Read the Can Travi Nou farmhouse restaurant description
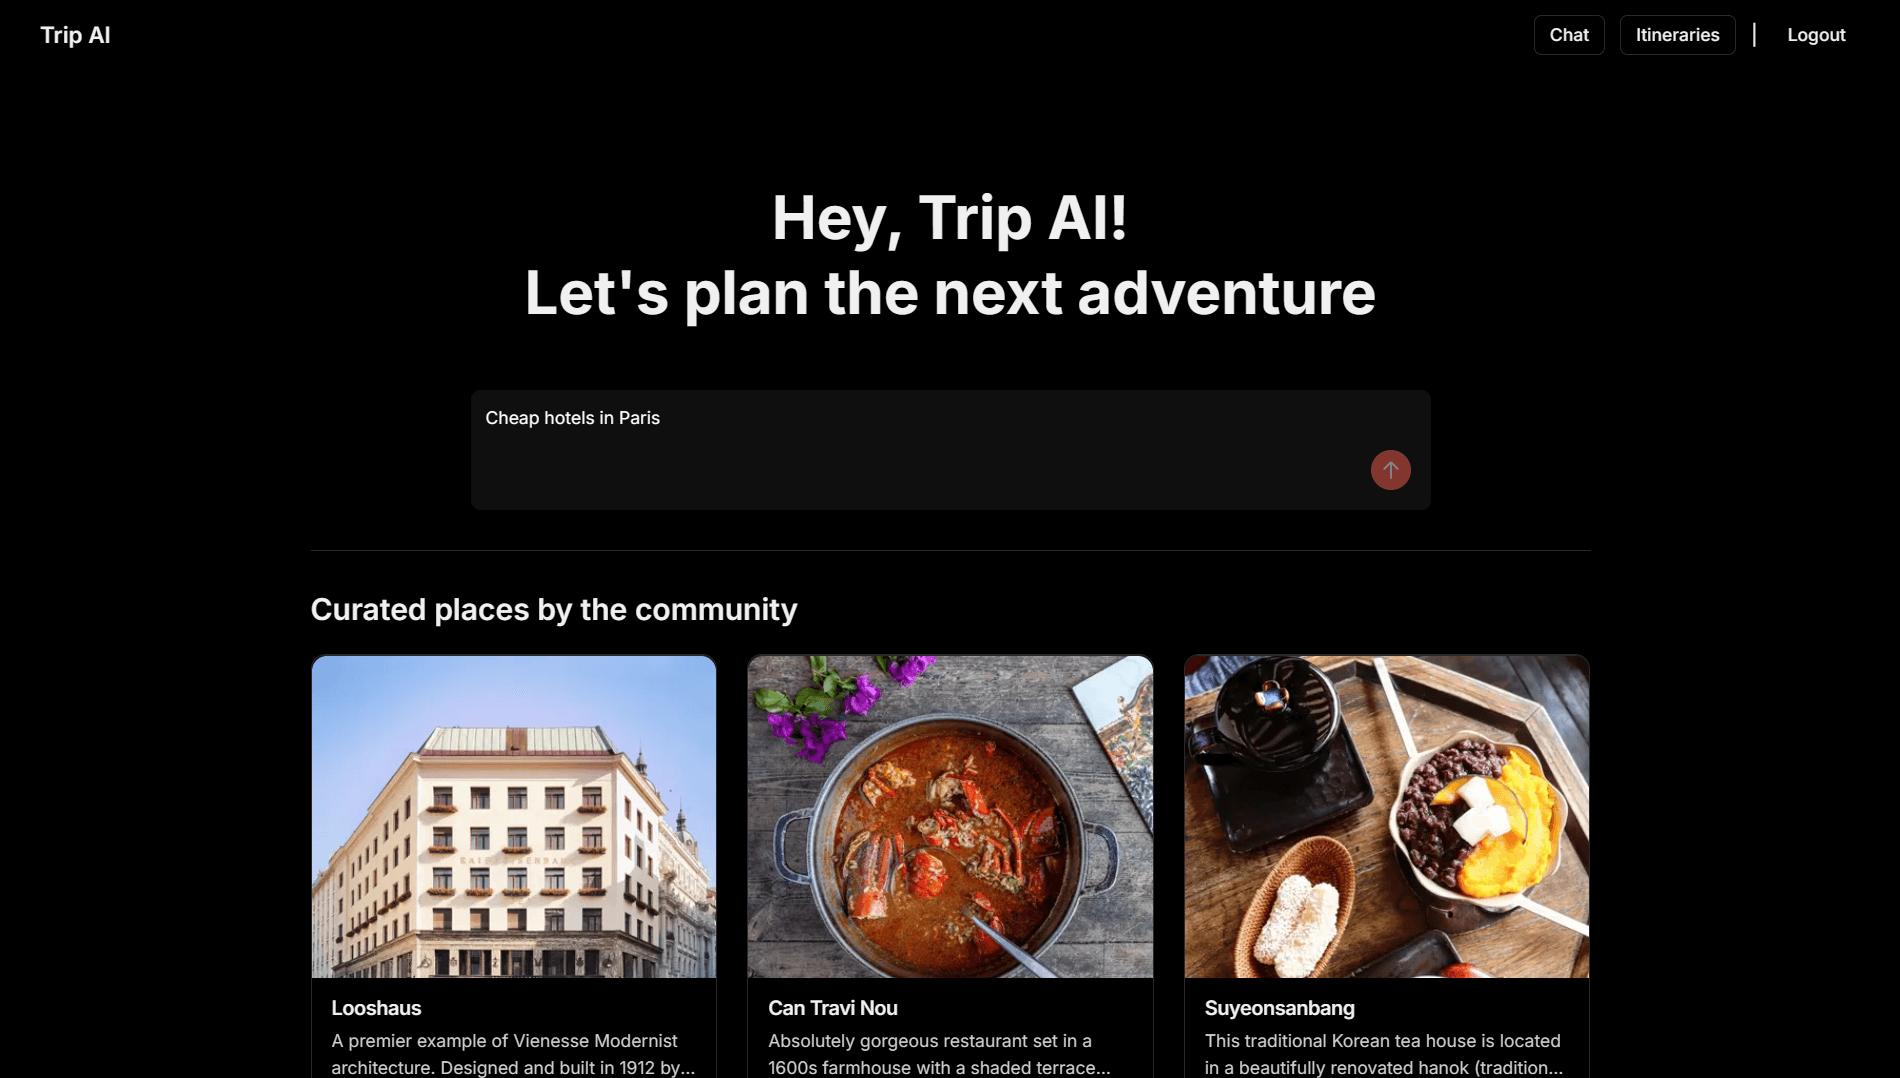This screenshot has width=1900, height=1078. [939, 1054]
